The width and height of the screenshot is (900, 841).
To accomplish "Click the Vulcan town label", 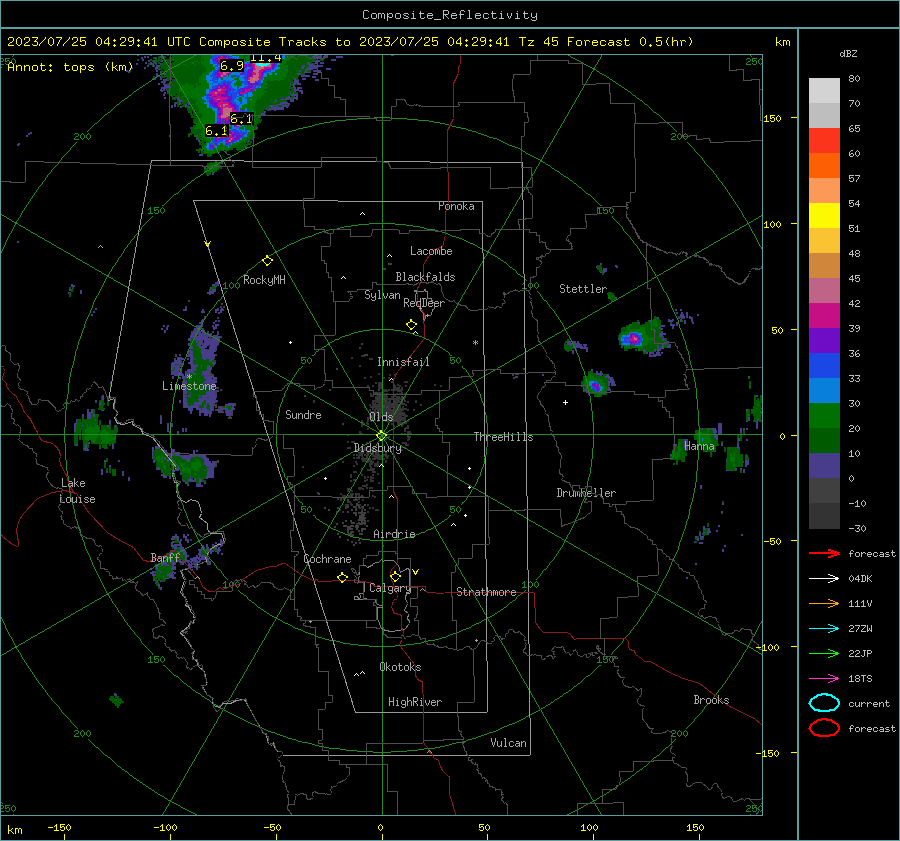I will [509, 743].
